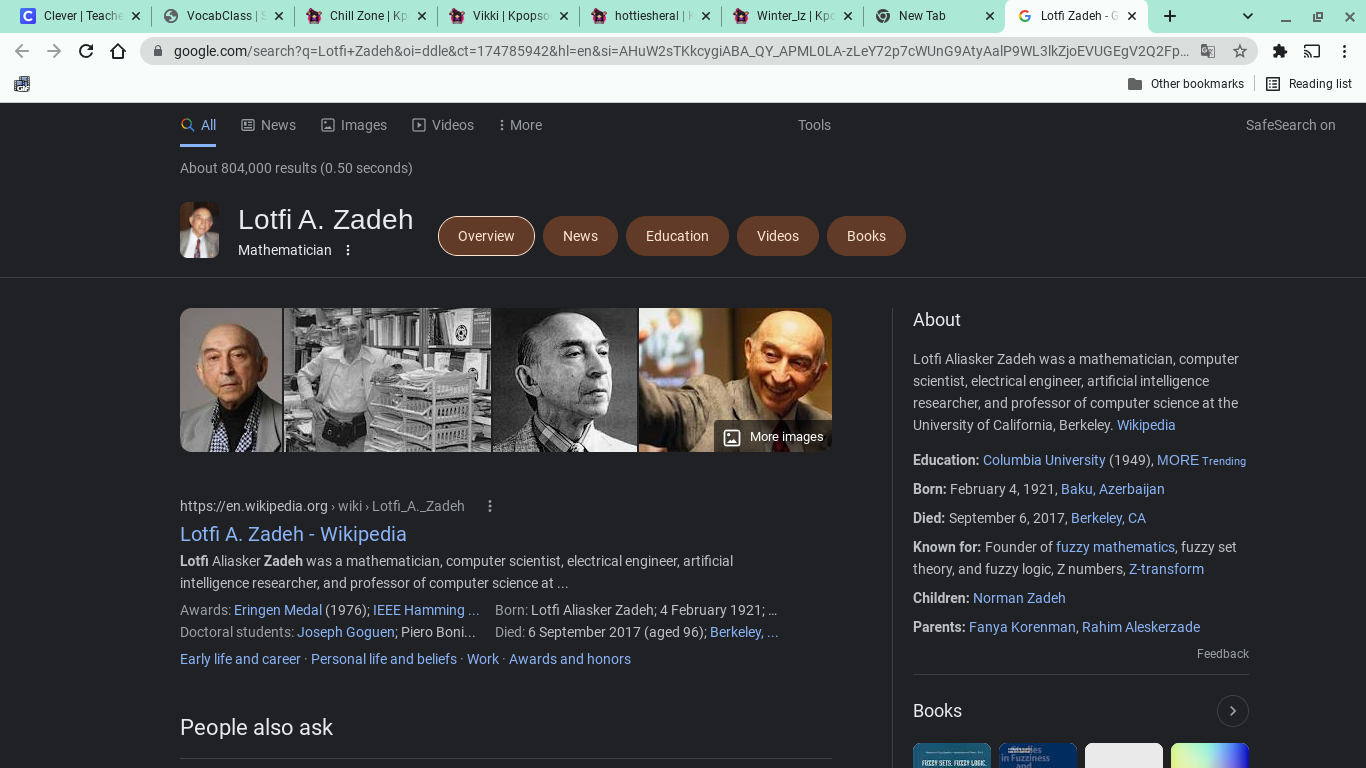This screenshot has height=768, width=1366.
Task: Expand the More search filters menu
Action: pyautogui.click(x=520, y=125)
